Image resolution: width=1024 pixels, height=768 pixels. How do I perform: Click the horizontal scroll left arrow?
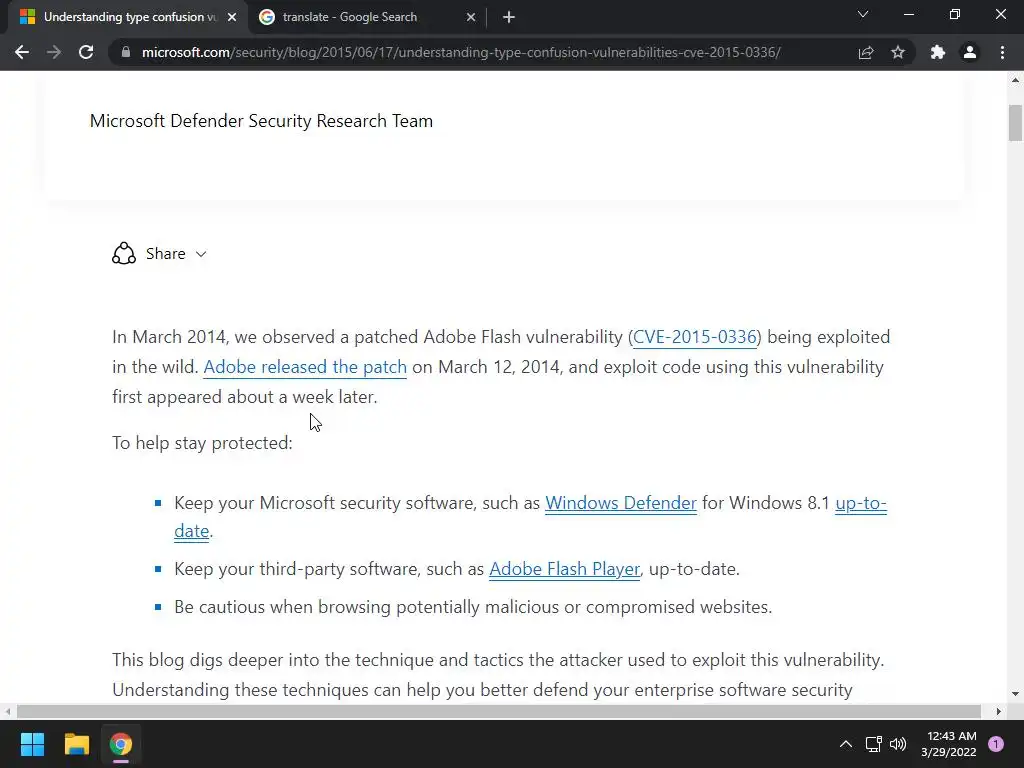pyautogui.click(x=7, y=711)
